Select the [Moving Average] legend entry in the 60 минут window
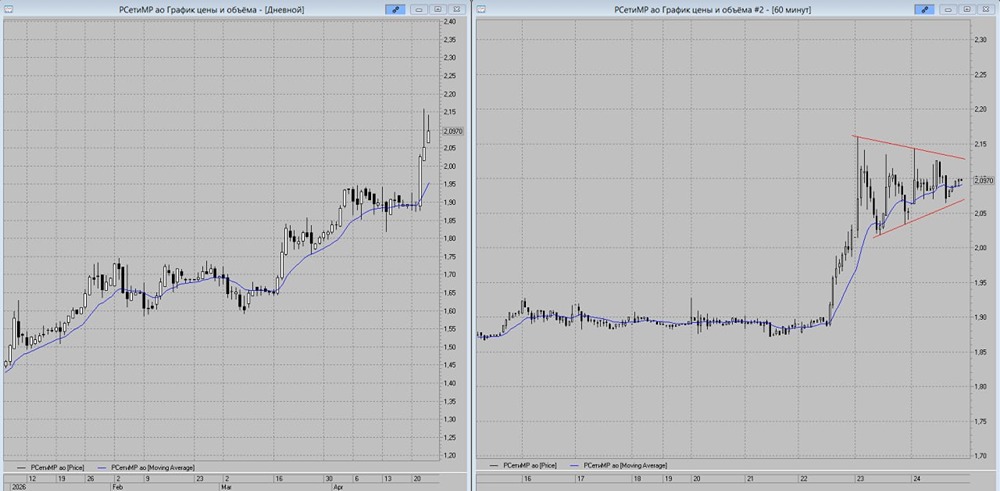 coord(619,467)
